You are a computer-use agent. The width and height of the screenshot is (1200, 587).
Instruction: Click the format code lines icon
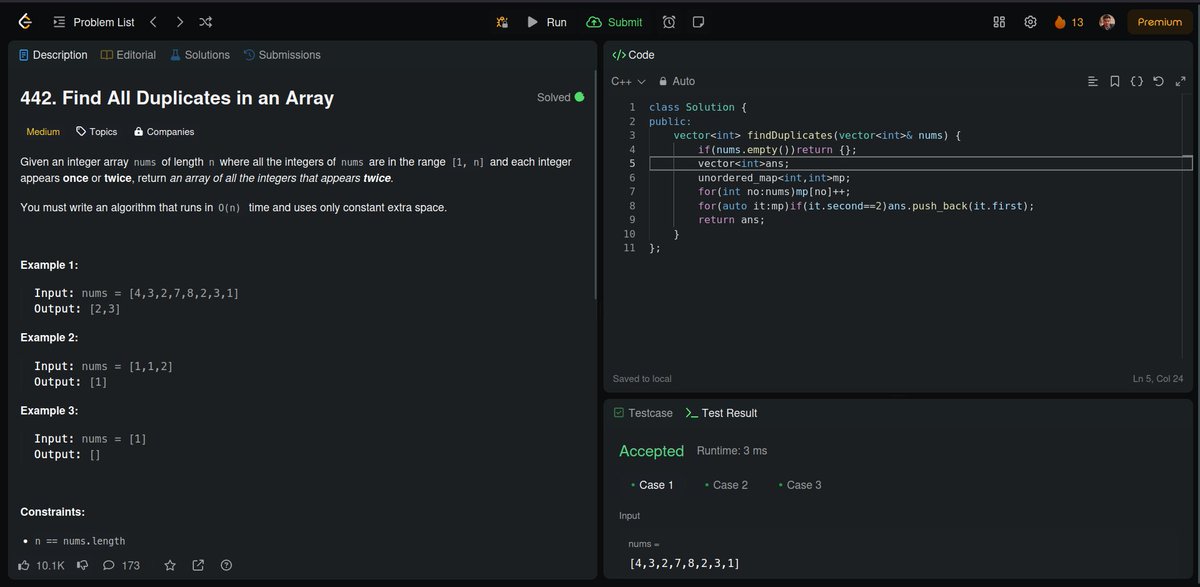click(x=1092, y=81)
